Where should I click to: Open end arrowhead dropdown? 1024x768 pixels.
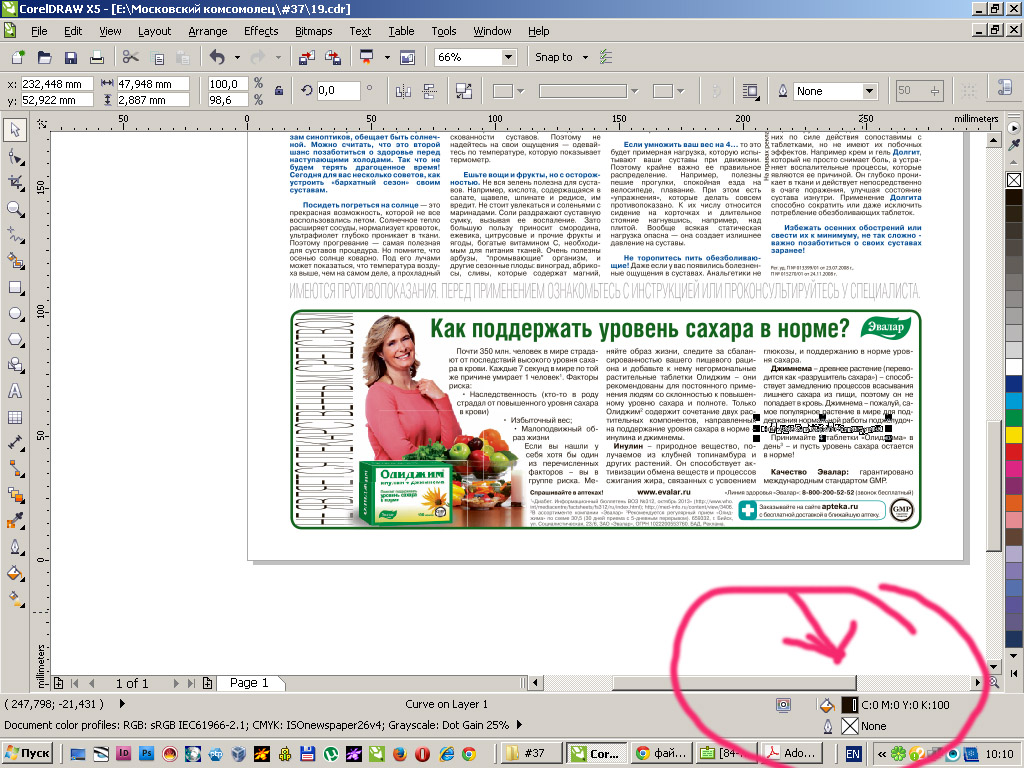[x=680, y=91]
